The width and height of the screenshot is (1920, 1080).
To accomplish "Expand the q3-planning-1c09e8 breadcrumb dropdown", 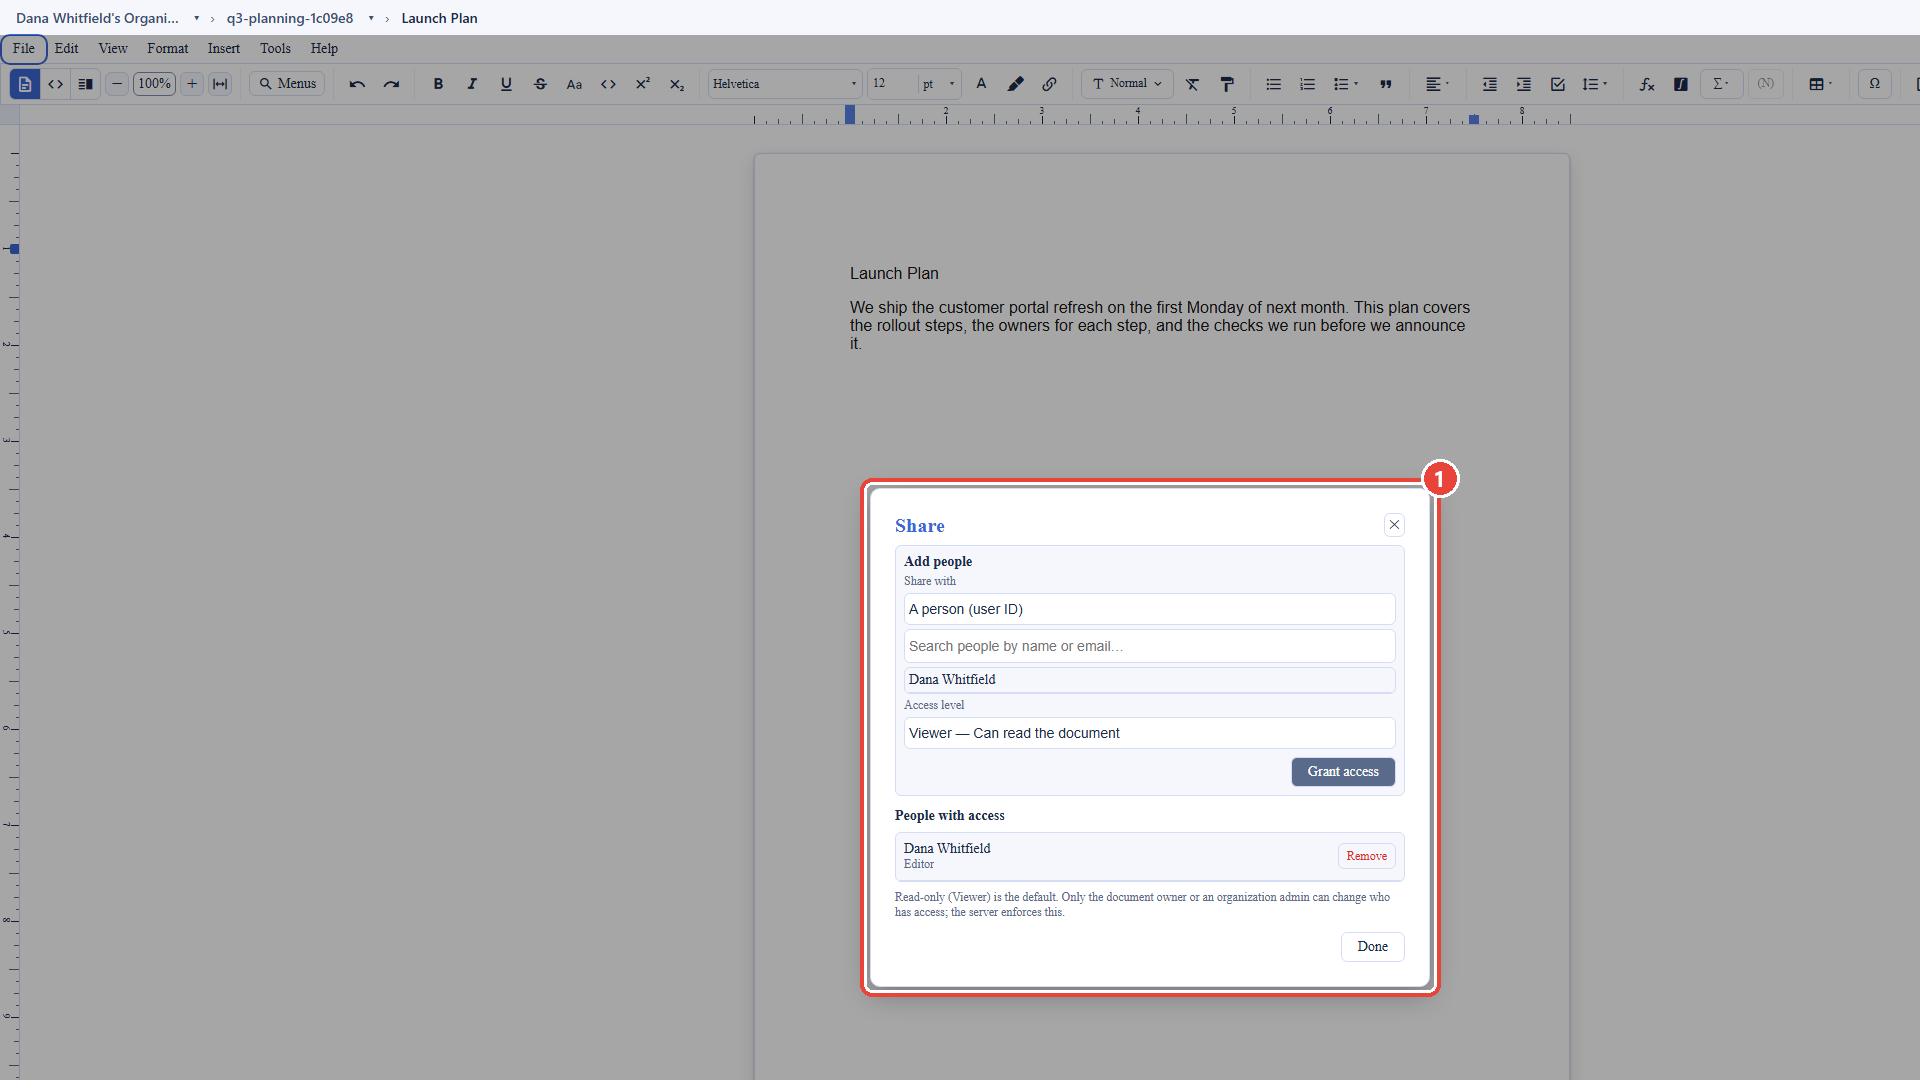I will 371,18.
